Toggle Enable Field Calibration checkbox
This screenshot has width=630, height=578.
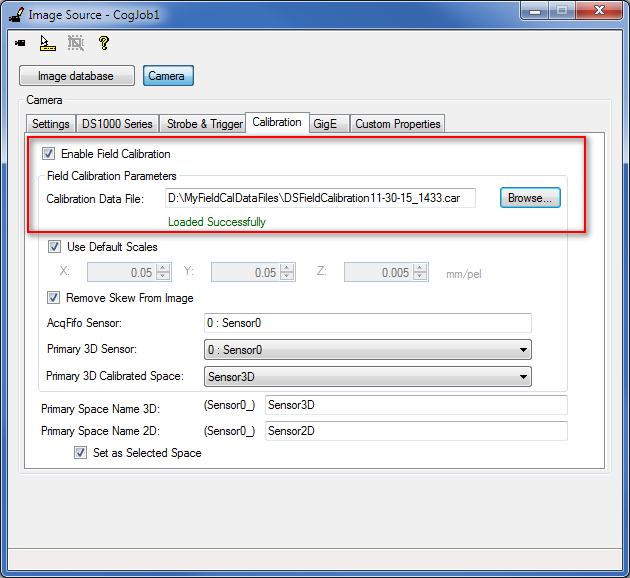[x=49, y=154]
